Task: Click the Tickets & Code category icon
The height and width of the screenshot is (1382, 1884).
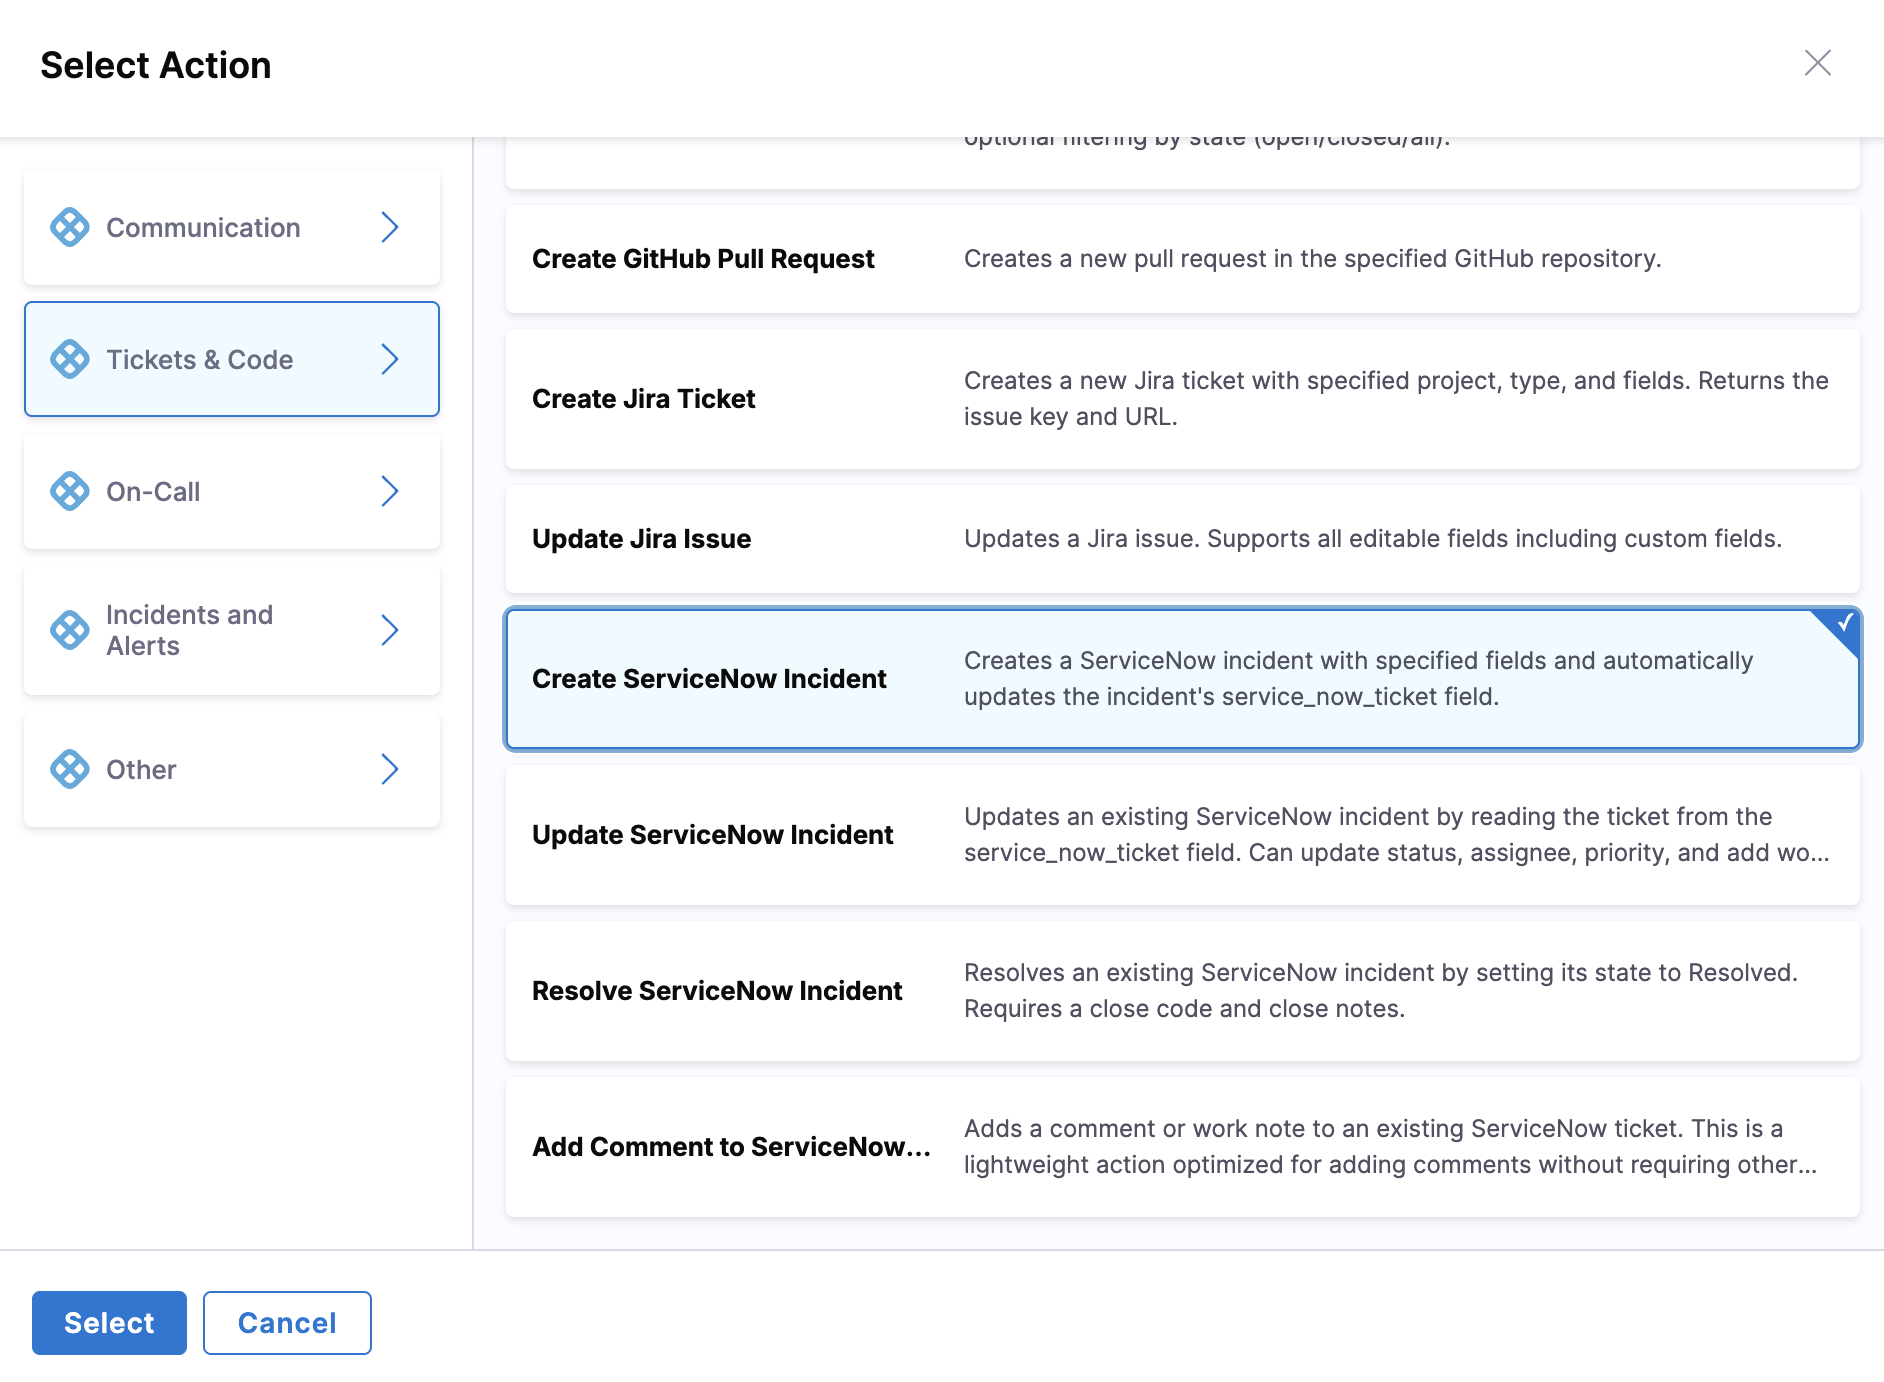Action: tap(70, 359)
